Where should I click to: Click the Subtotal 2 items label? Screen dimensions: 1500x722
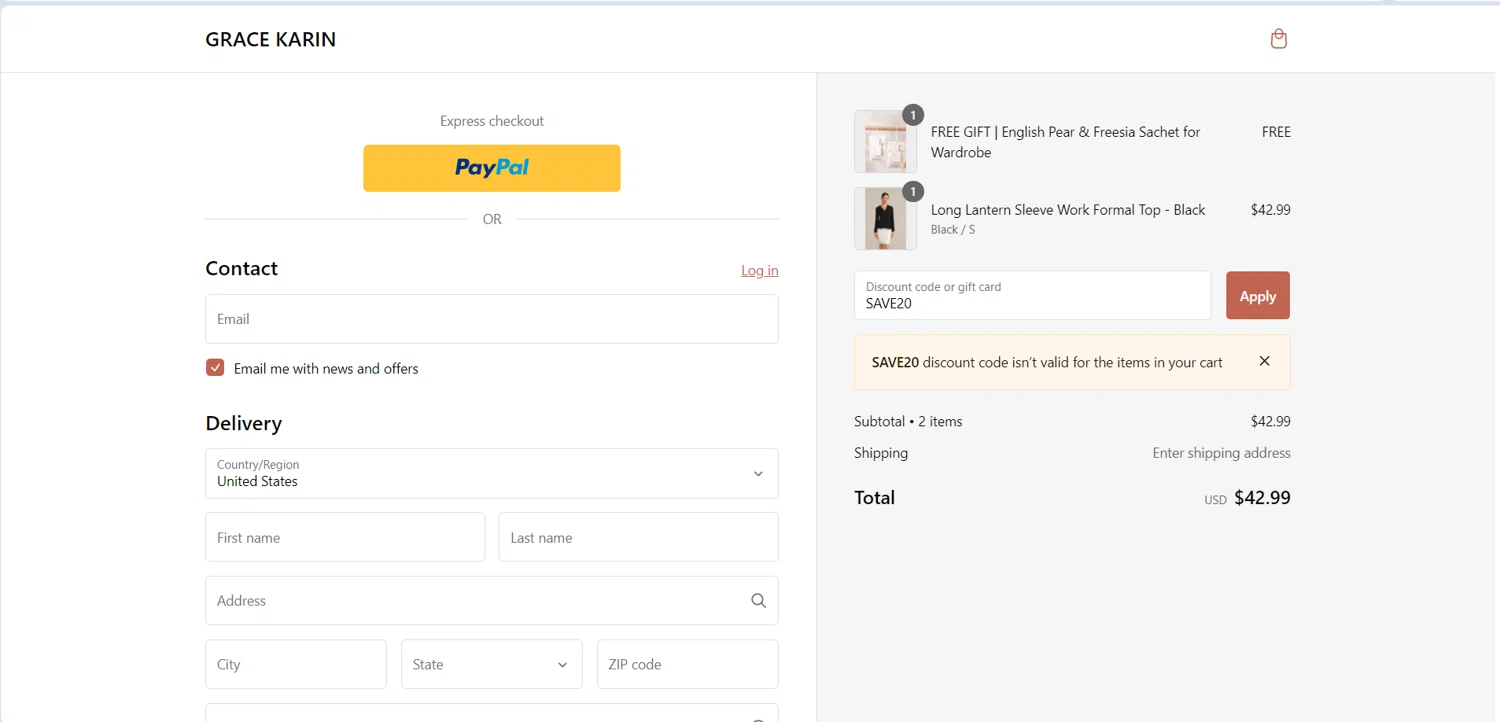click(x=908, y=421)
